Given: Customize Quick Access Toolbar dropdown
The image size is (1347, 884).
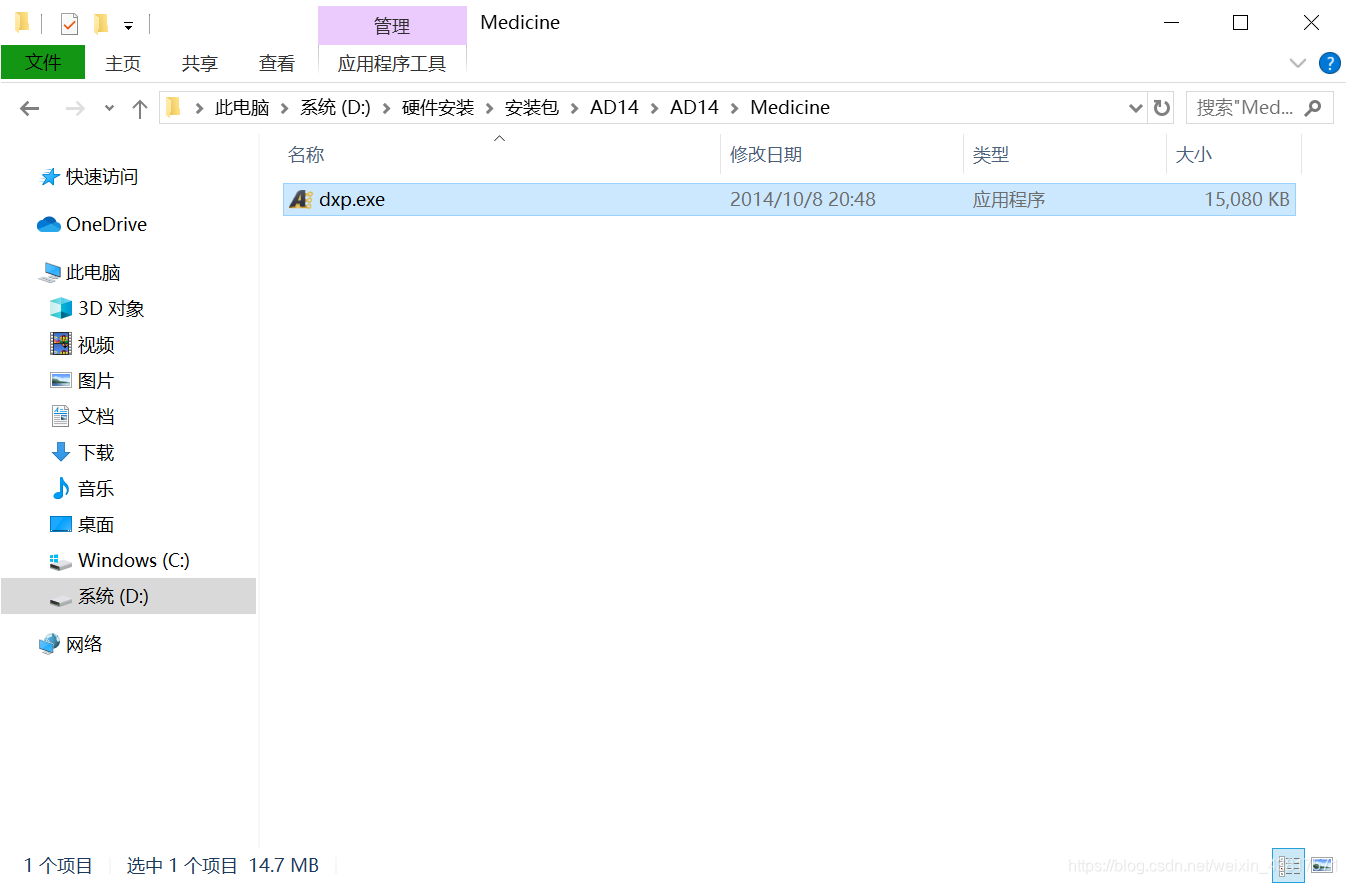Looking at the screenshot, I should (128, 25).
